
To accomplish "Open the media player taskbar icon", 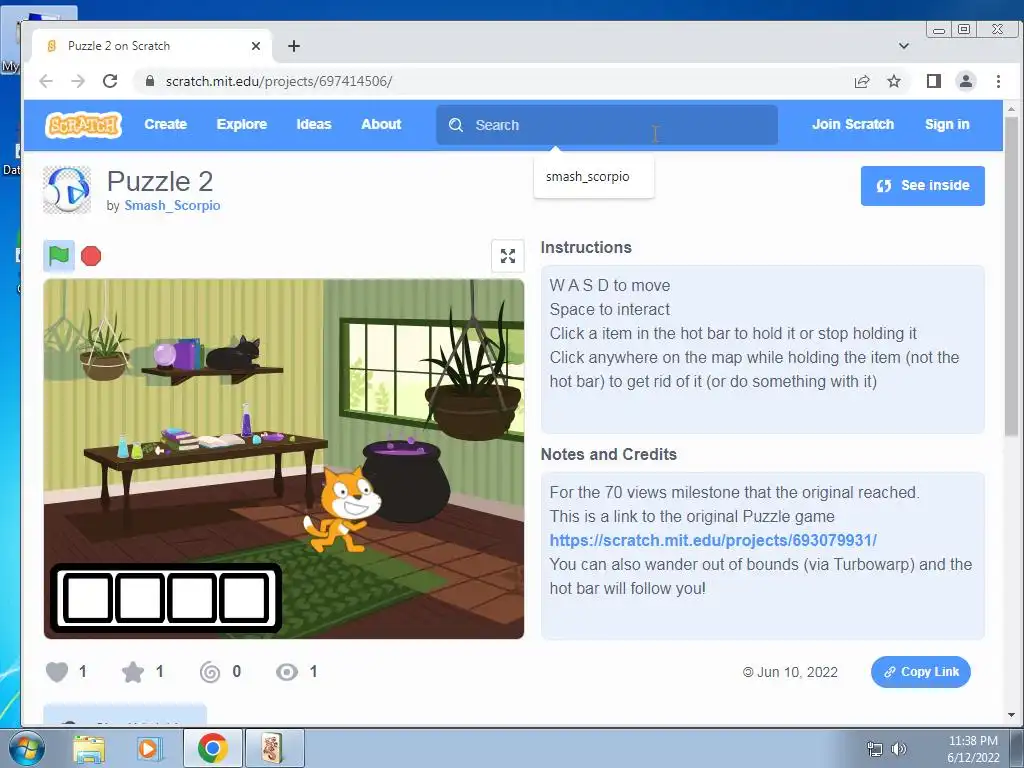I will click(x=148, y=748).
